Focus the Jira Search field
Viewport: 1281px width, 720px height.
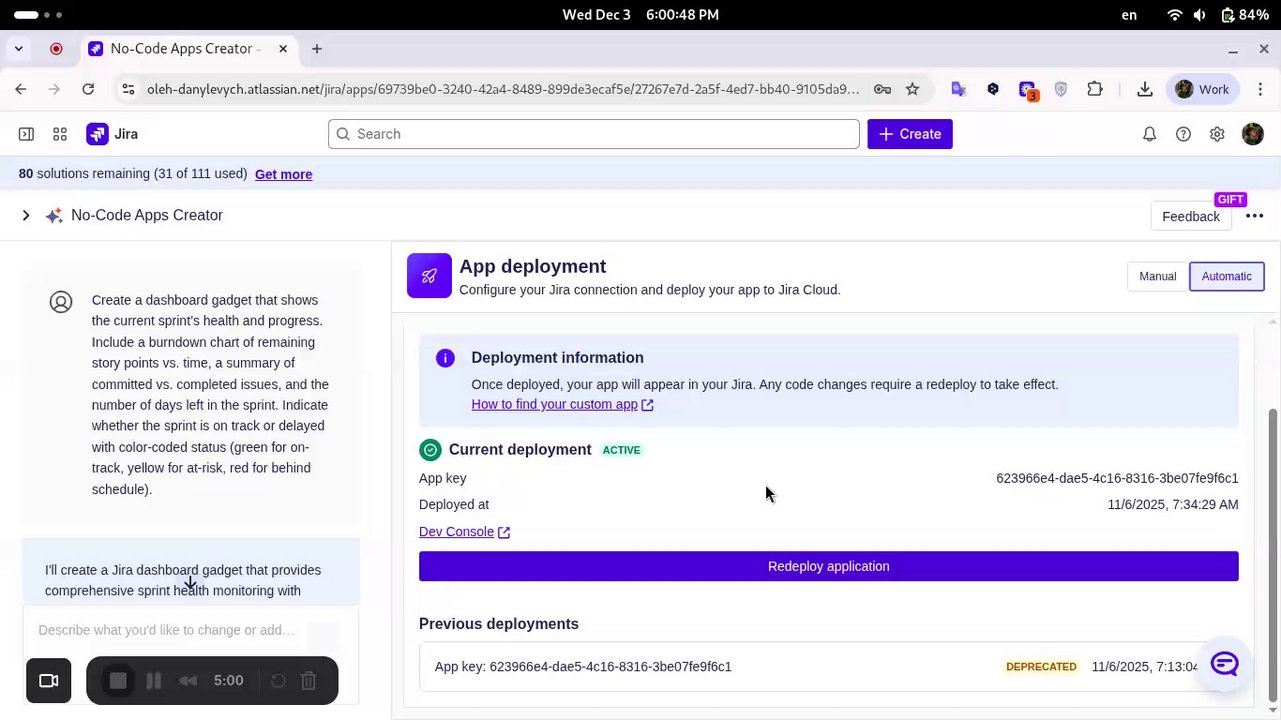click(x=594, y=134)
